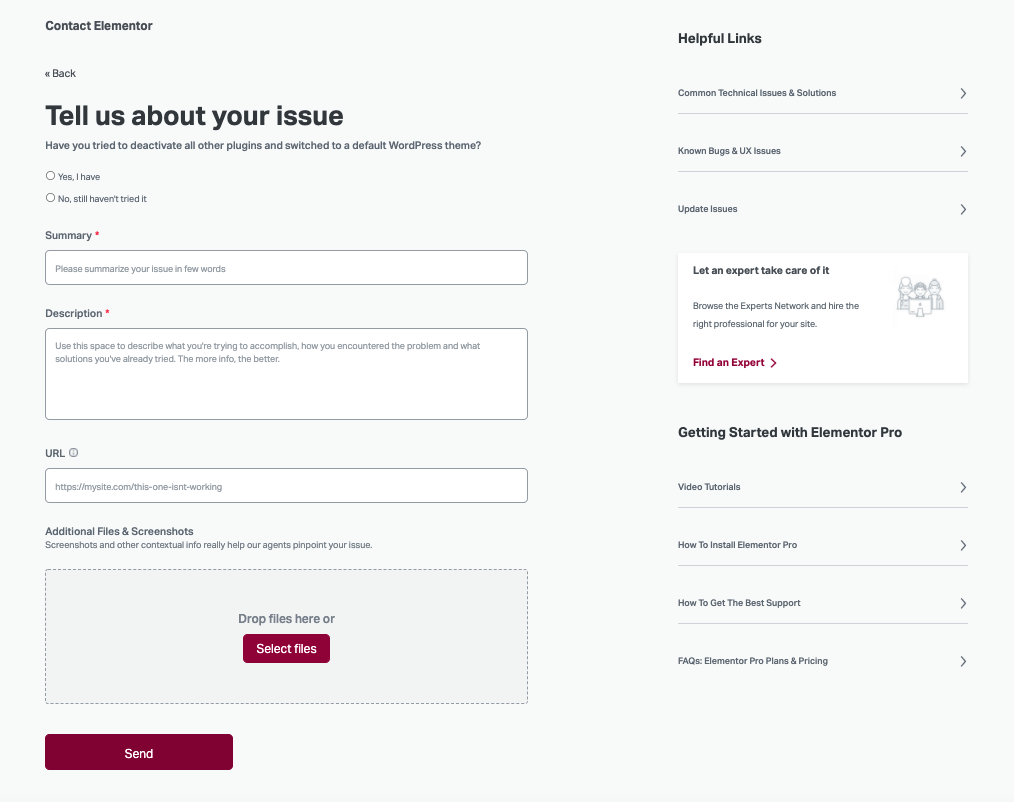Click the URL input field
The image size is (1014, 802).
286,486
